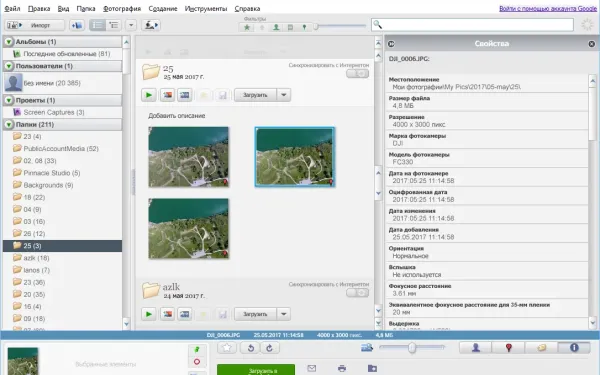Create photo collage for the 25 folder
Screen dimensions: 600x375
[x=167, y=95]
